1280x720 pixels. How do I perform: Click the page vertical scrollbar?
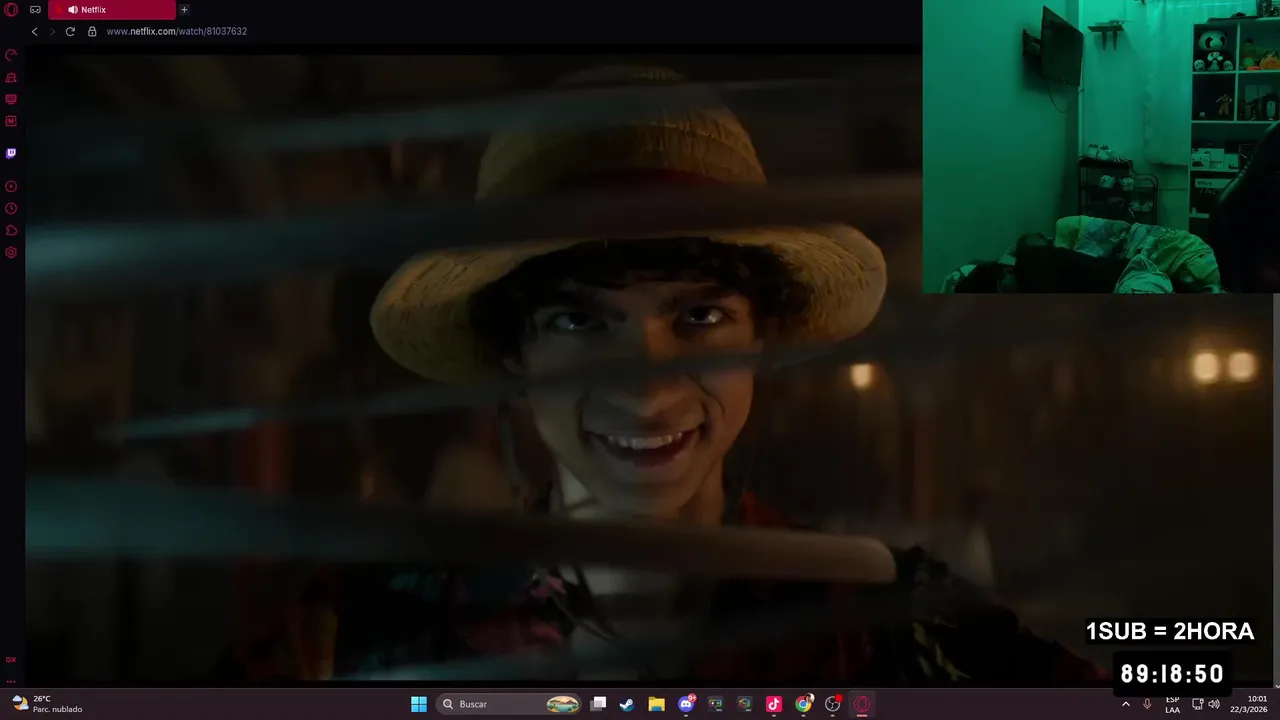tap(1275, 490)
